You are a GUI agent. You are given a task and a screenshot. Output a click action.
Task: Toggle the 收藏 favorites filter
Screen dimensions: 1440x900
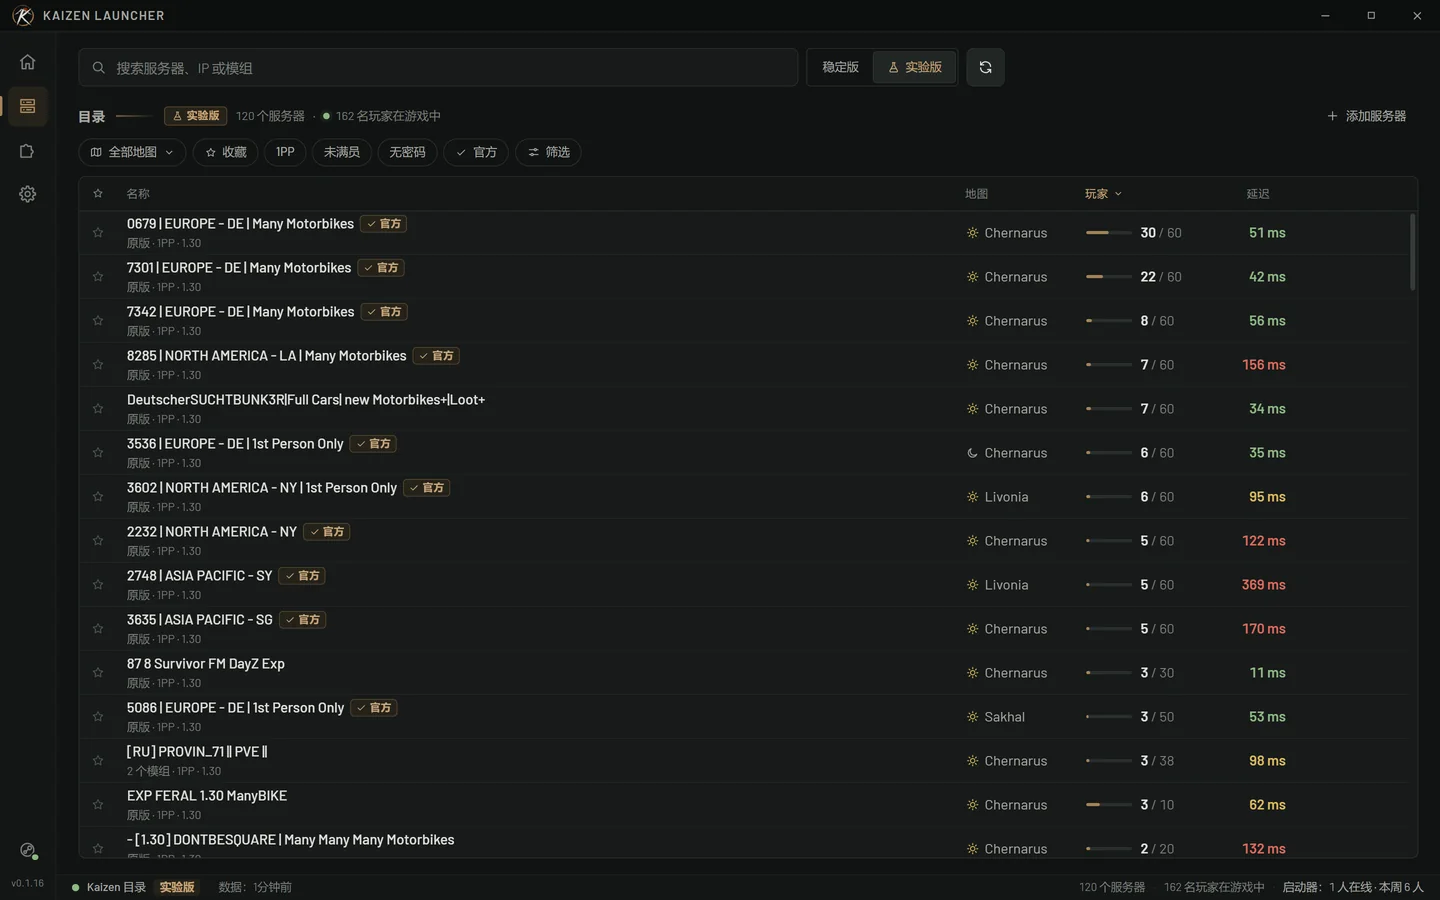[x=225, y=152]
